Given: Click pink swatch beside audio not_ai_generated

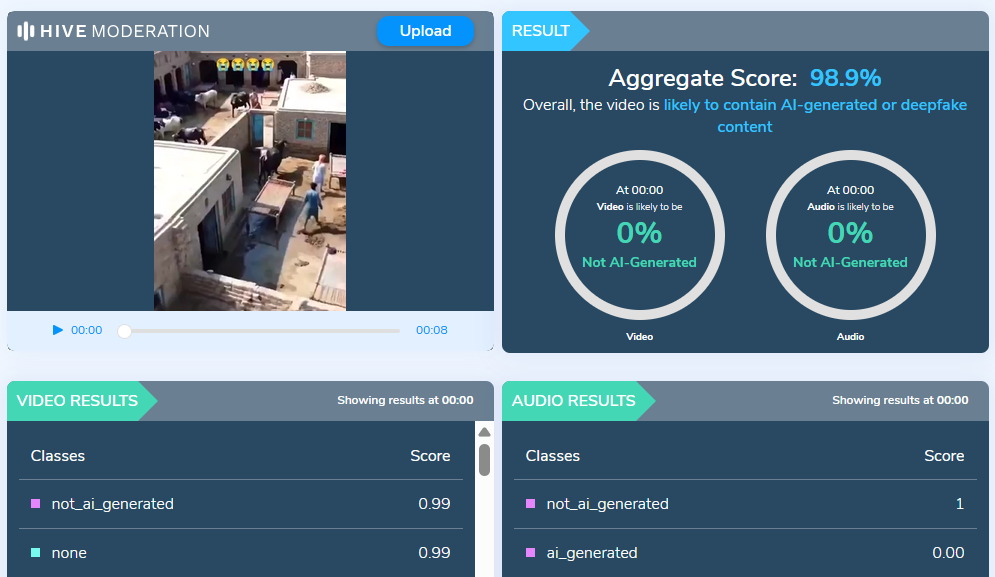Looking at the screenshot, I should pyautogui.click(x=531, y=504).
